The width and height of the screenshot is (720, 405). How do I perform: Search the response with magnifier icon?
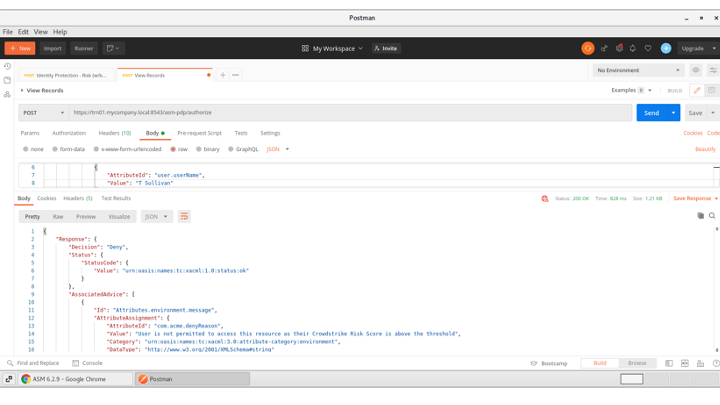pyautogui.click(x=712, y=216)
